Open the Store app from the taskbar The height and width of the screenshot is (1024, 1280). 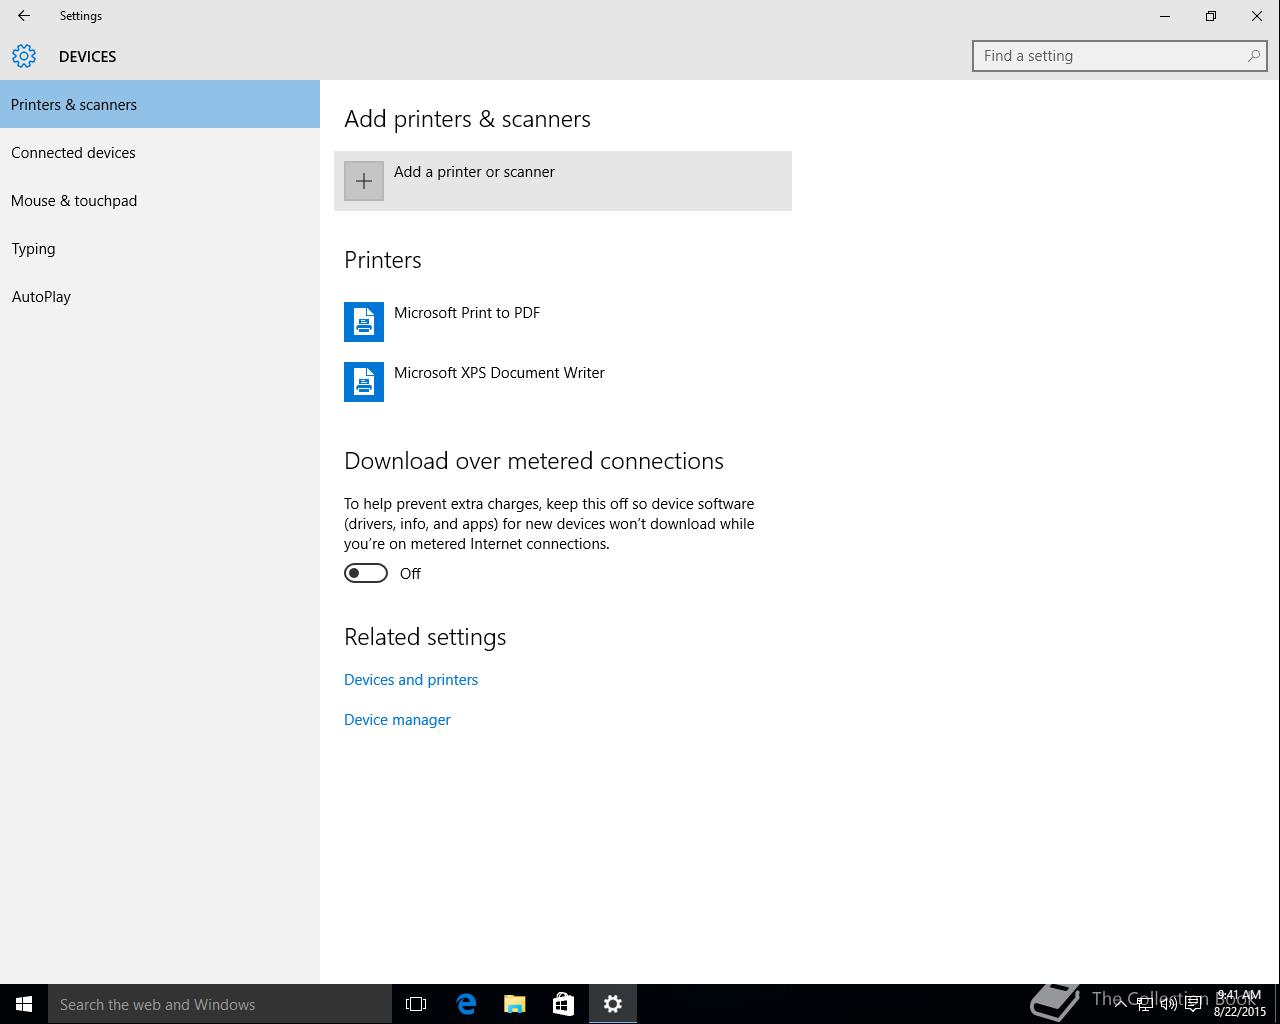pos(564,1004)
